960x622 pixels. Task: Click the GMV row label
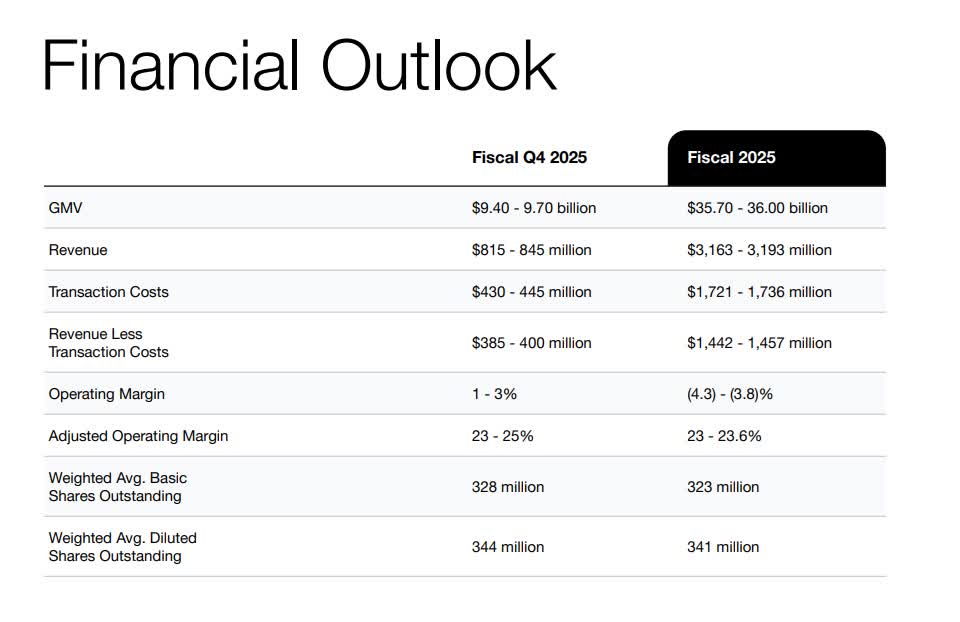65,208
